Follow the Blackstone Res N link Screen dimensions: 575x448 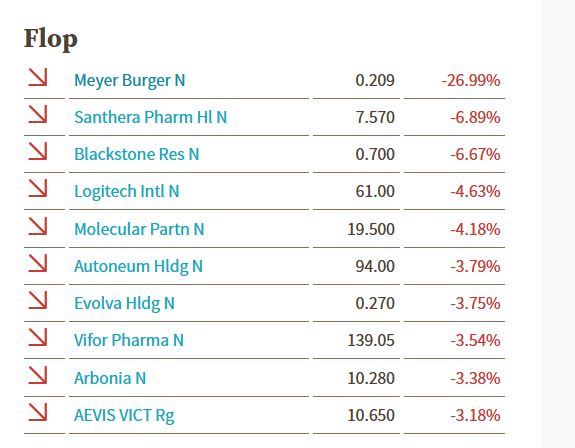[x=136, y=154]
